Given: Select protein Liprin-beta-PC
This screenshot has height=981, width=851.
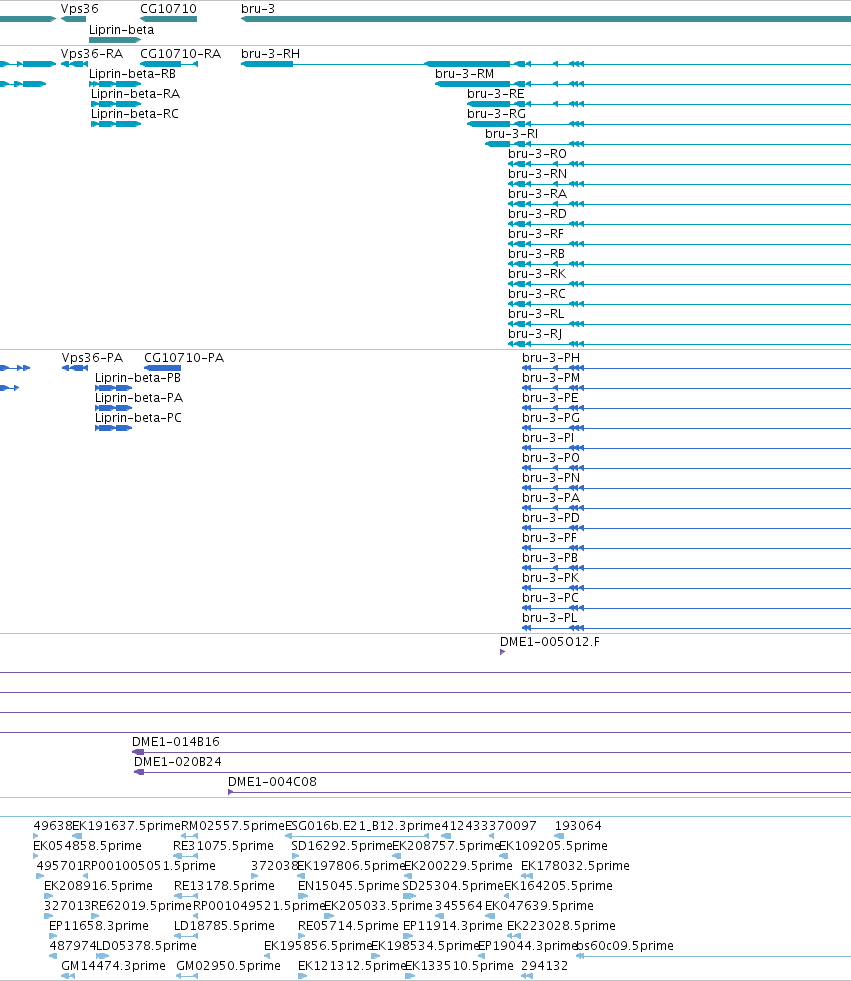Looking at the screenshot, I should pyautogui.click(x=138, y=418).
